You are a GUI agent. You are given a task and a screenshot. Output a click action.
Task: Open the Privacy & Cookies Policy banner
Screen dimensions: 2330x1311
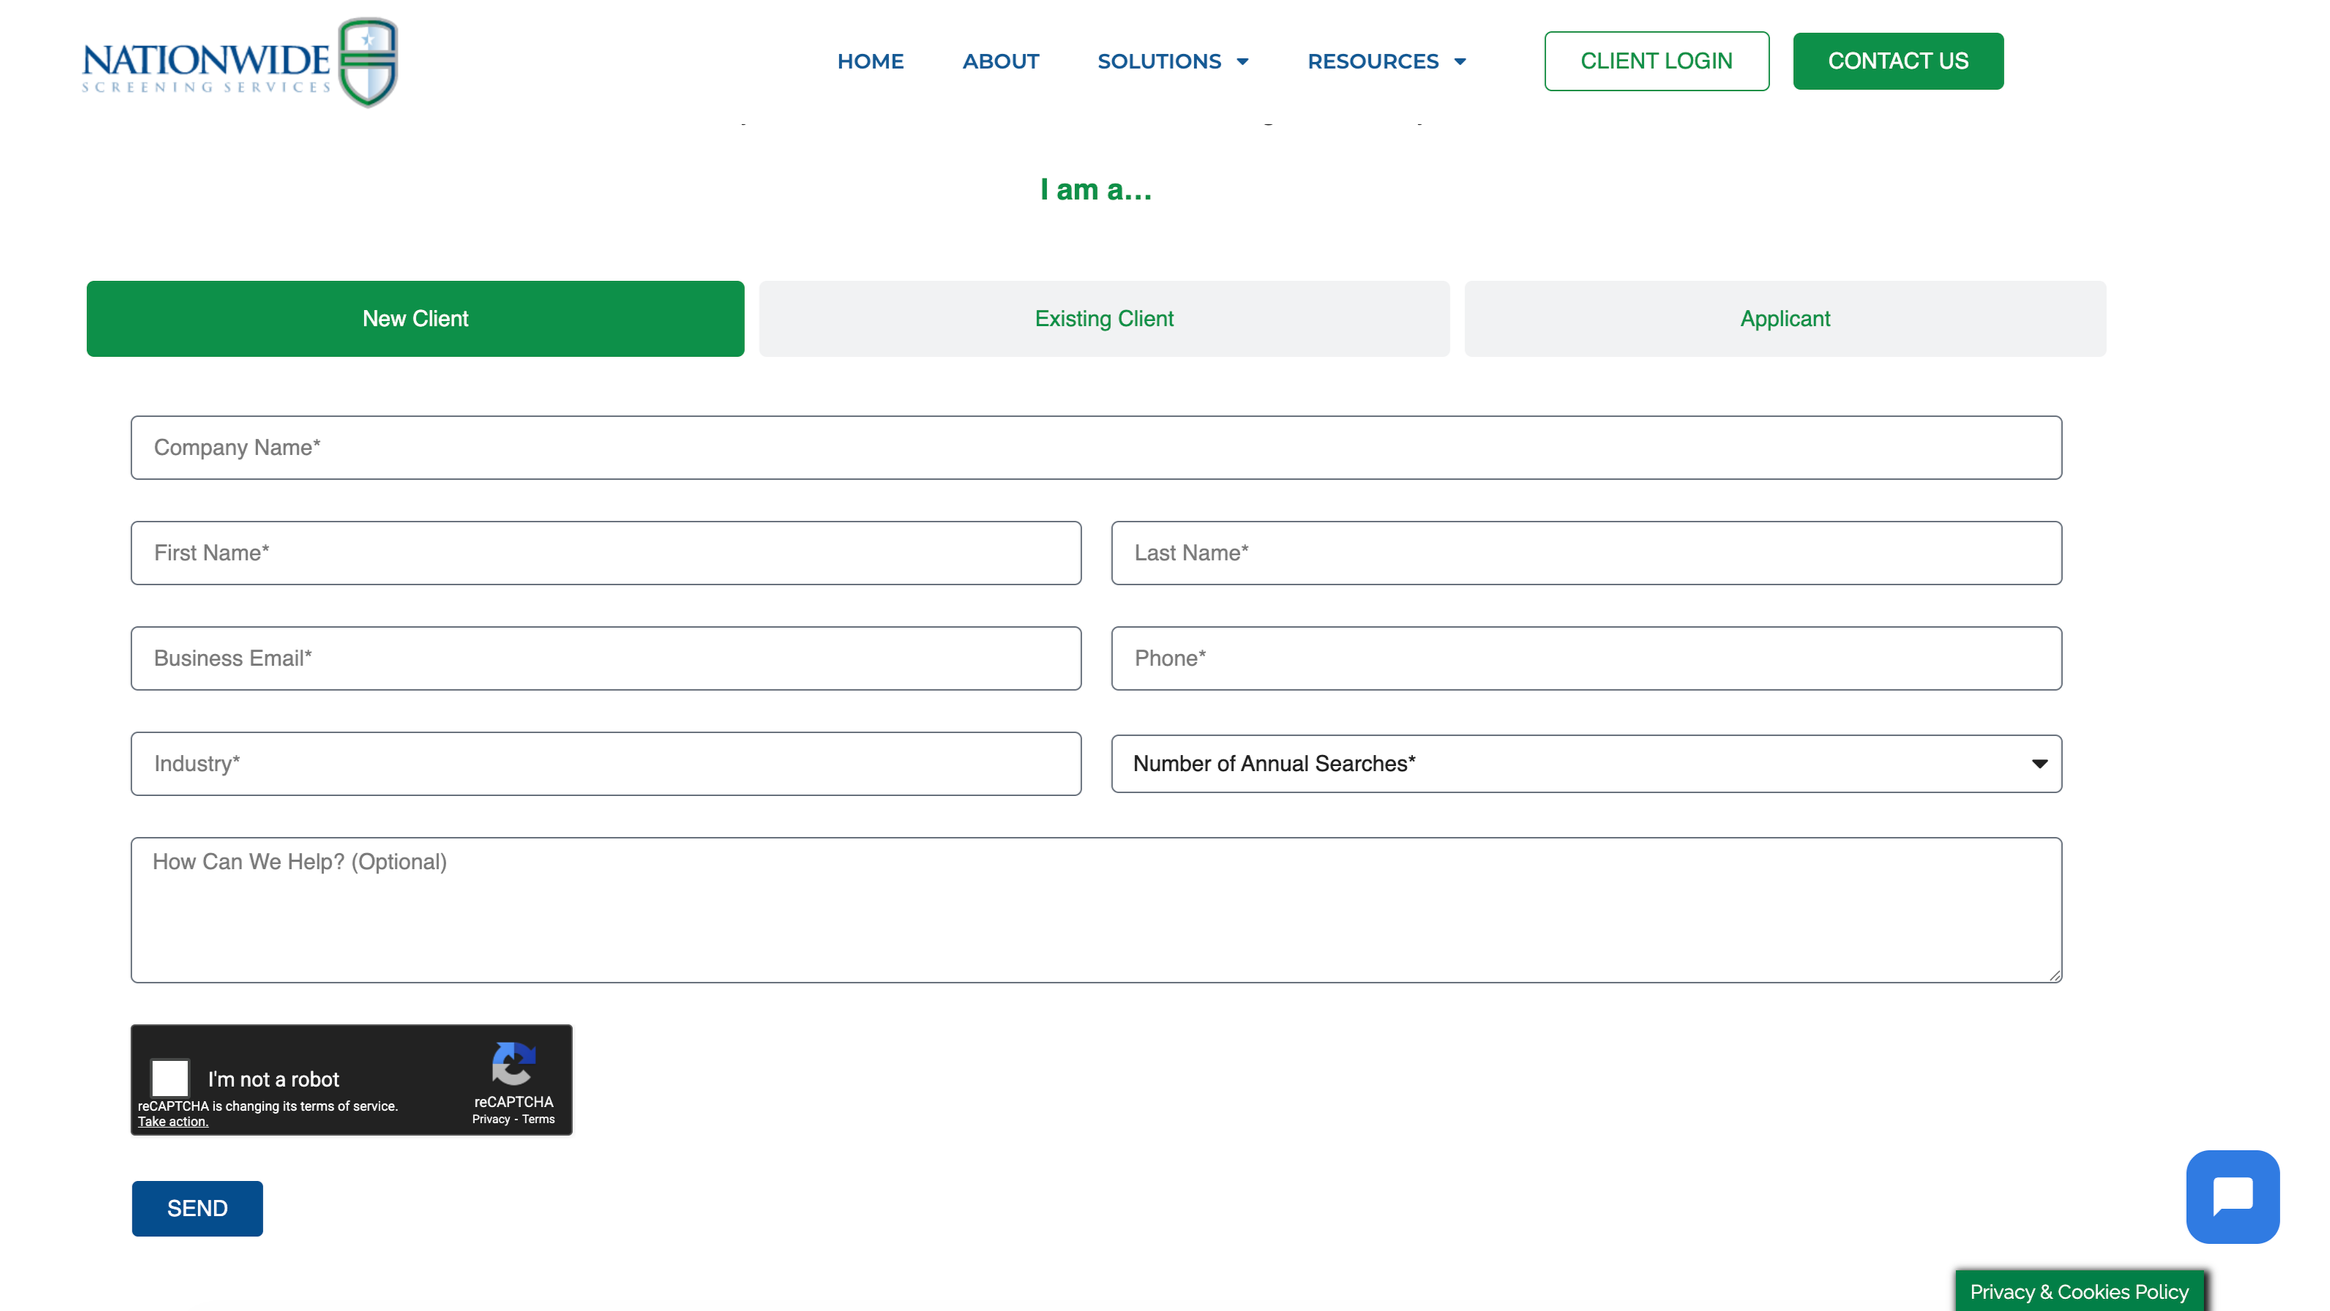[x=2078, y=1291]
